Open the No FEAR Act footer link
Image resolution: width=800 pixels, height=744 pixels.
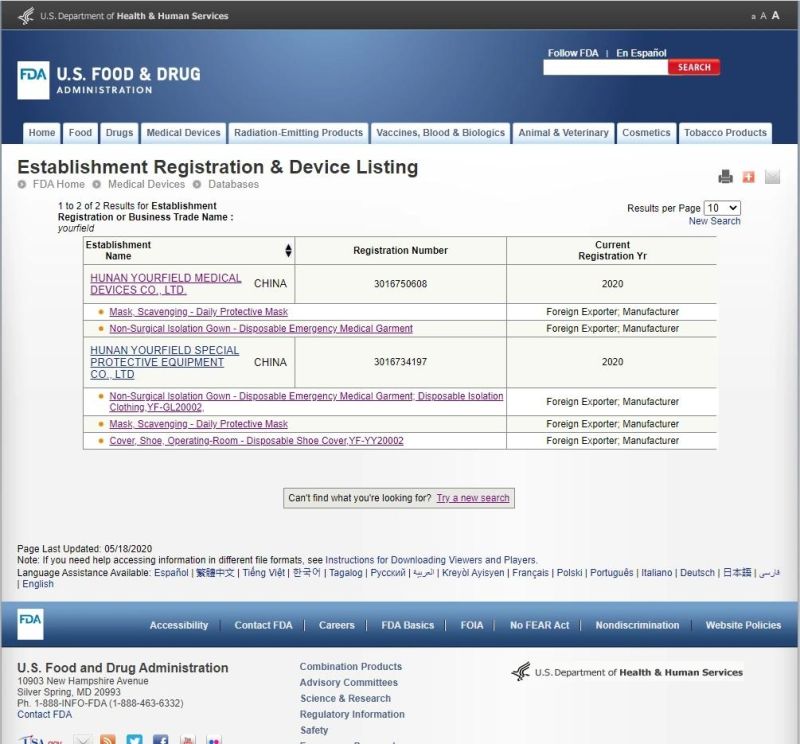point(540,625)
